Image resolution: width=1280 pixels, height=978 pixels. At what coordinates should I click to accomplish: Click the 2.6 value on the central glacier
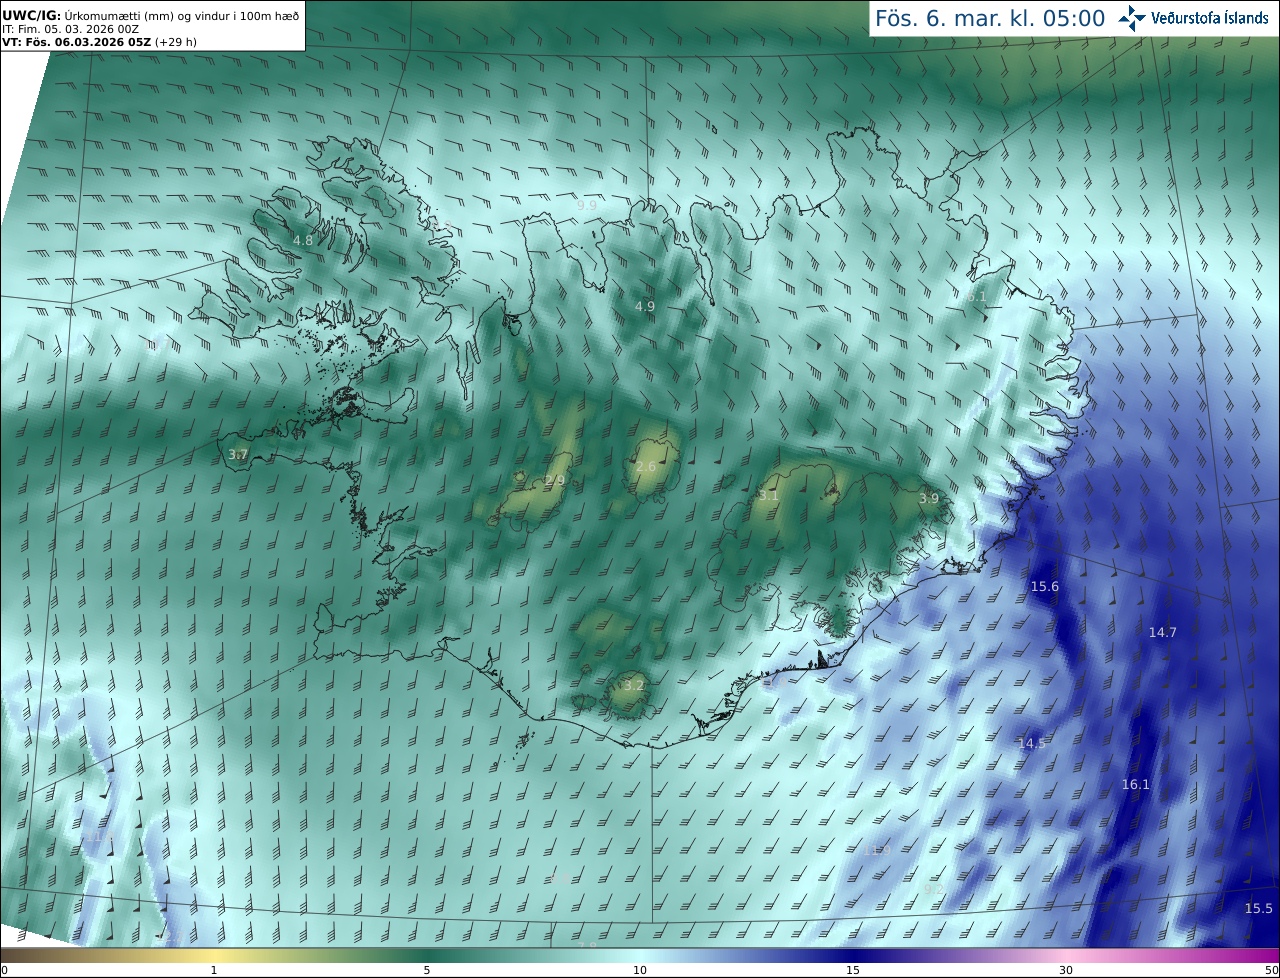(x=646, y=467)
